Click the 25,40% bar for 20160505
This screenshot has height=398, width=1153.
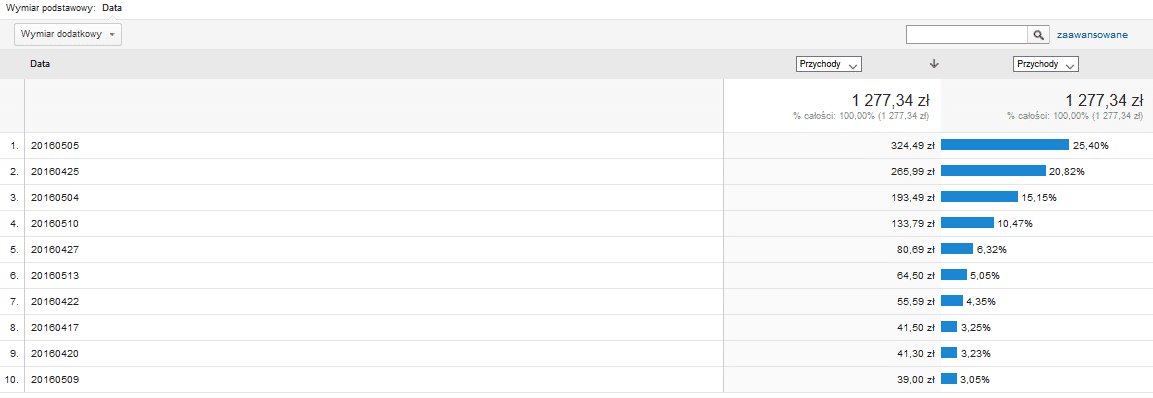(x=1004, y=145)
